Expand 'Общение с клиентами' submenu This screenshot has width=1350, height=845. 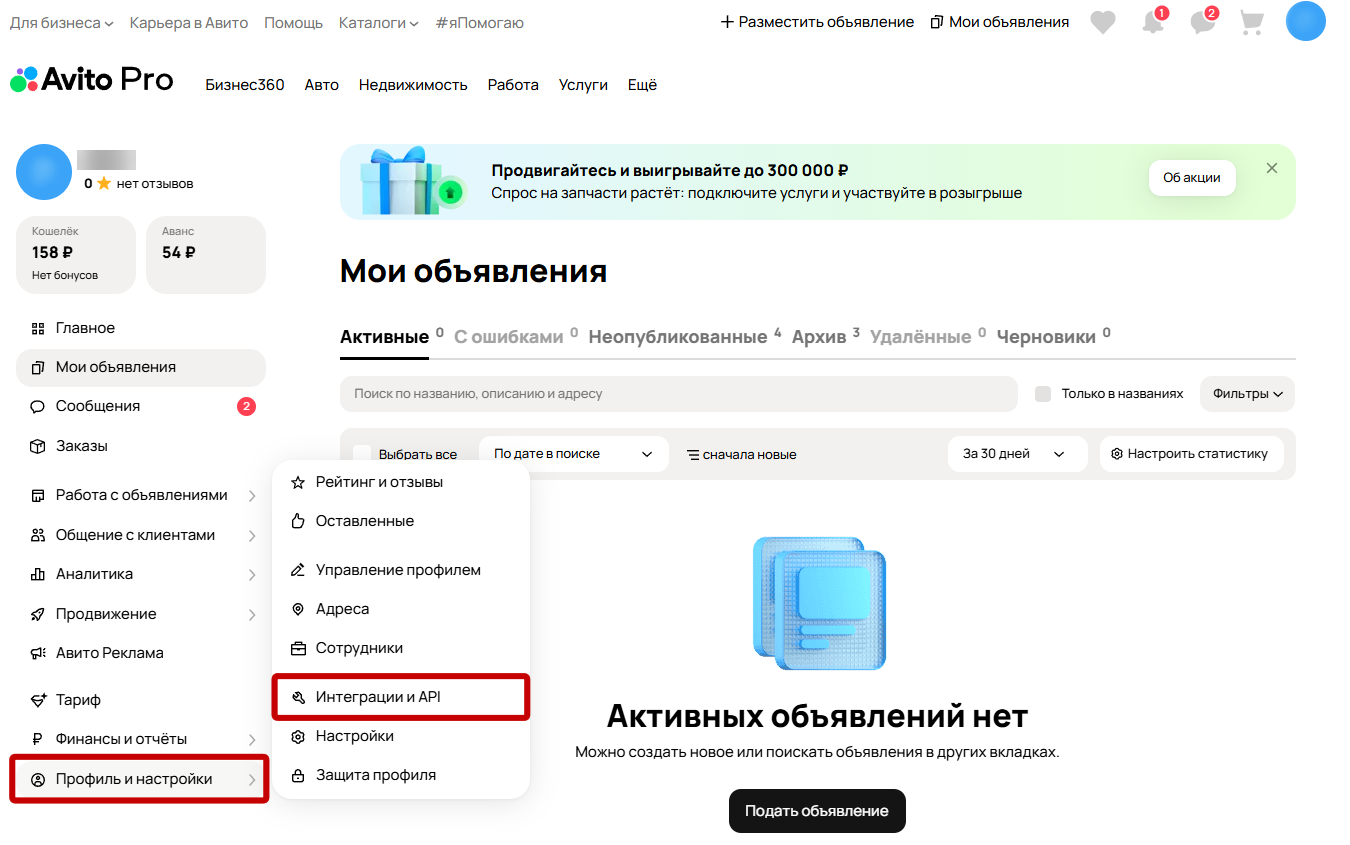click(141, 535)
